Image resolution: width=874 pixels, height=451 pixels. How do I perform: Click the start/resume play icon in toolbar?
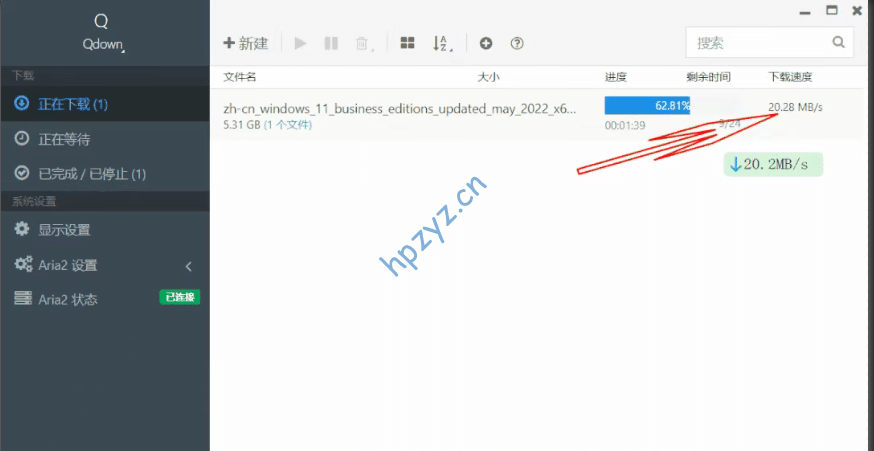[300, 43]
